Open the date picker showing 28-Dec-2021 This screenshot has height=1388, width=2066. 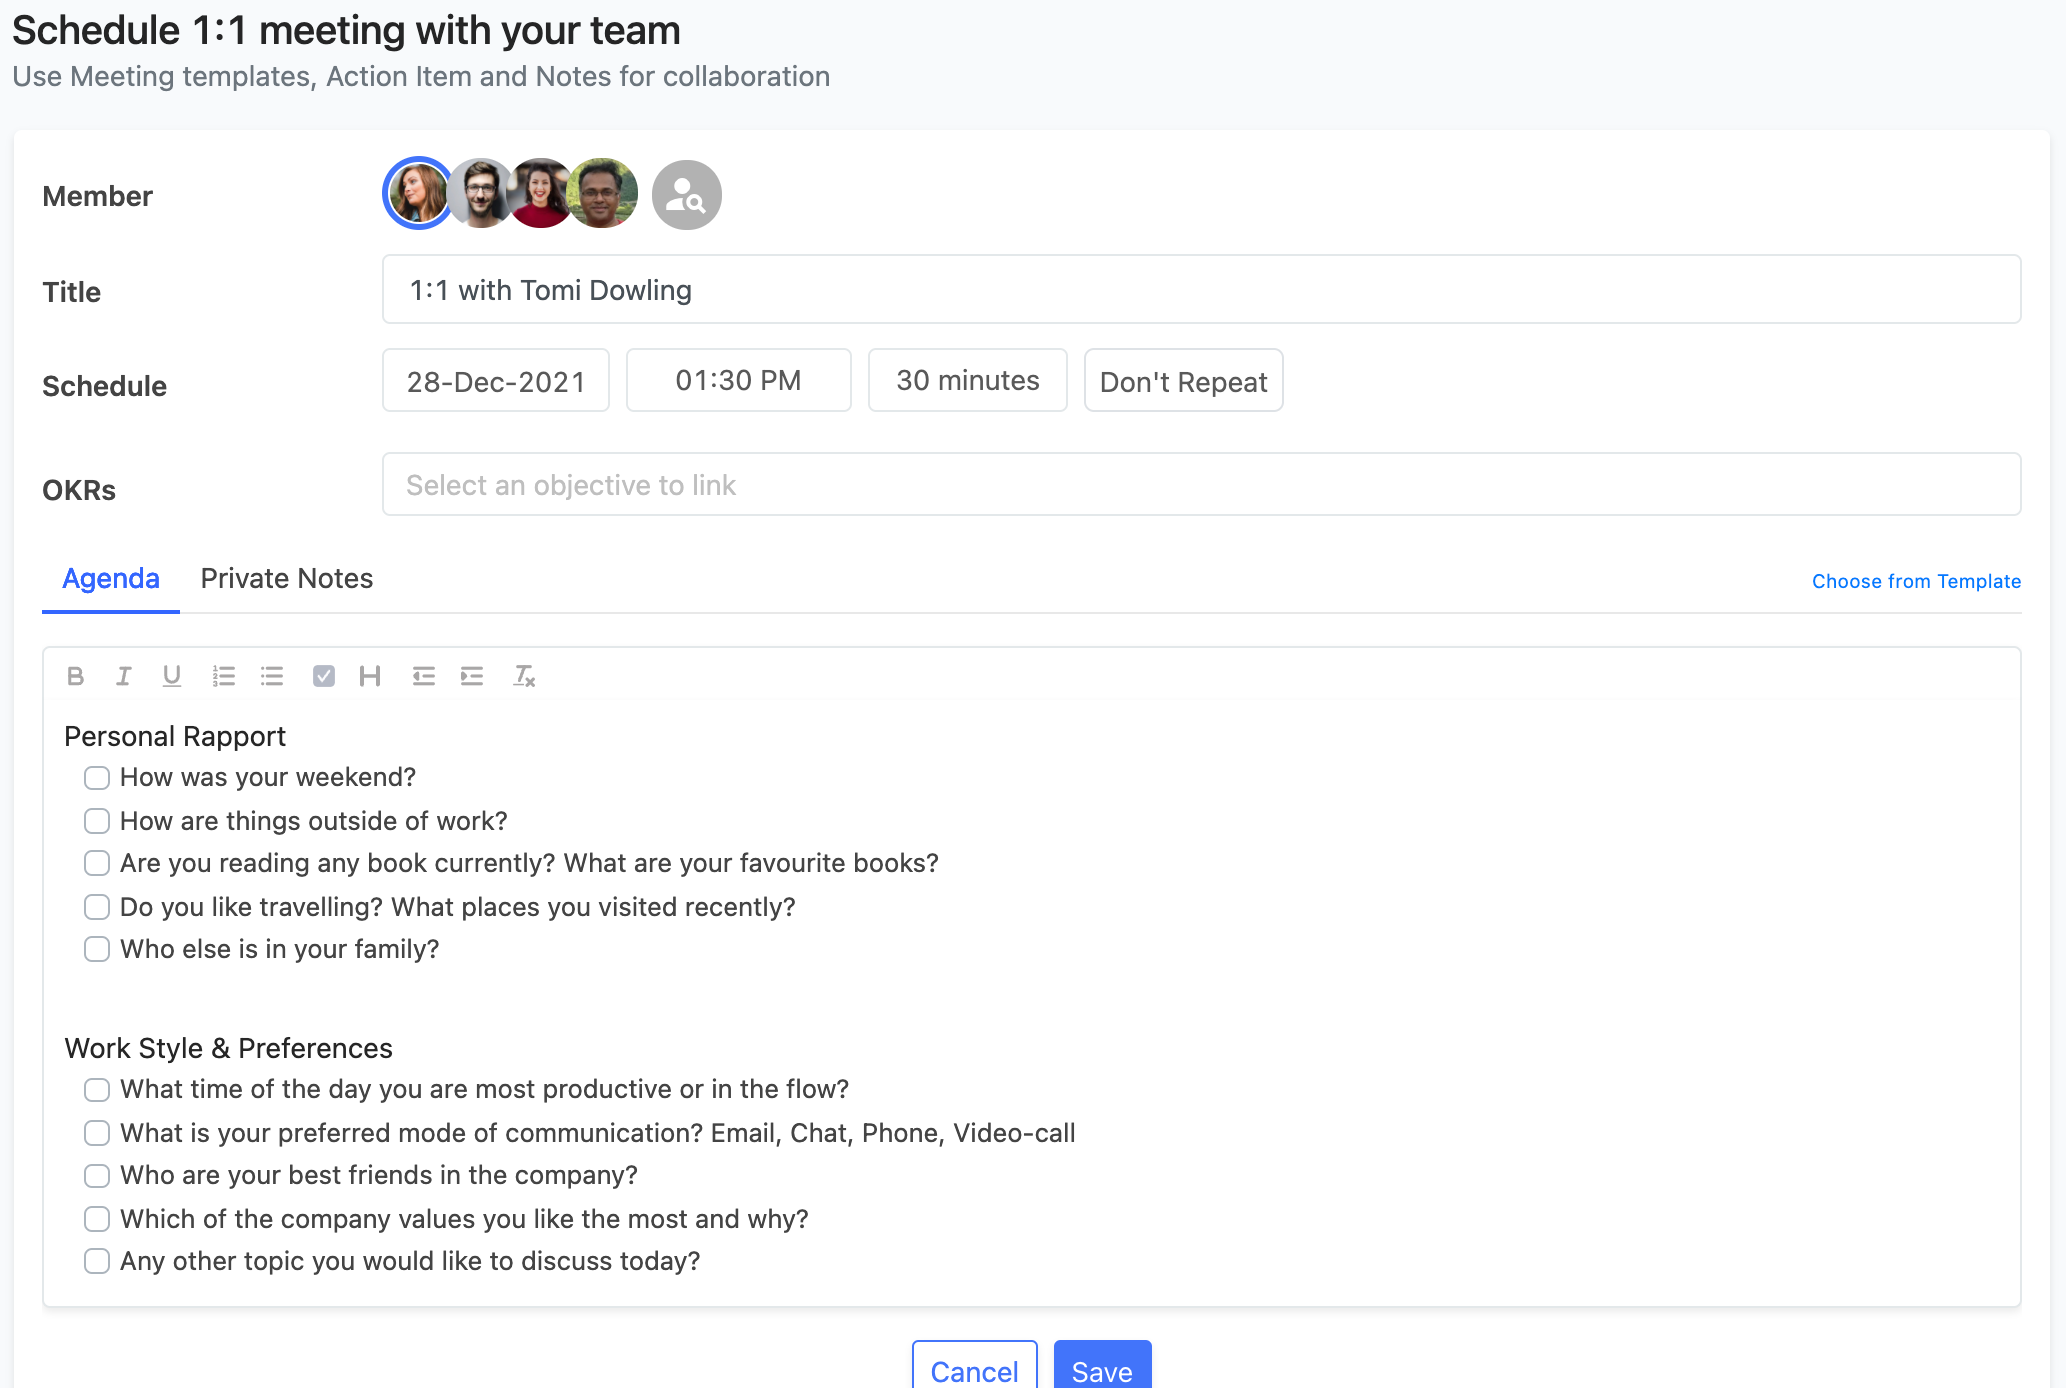496,380
